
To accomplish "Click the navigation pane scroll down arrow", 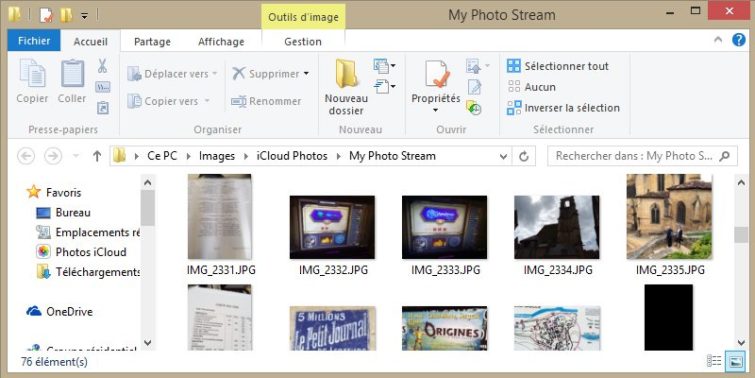I will [x=147, y=342].
